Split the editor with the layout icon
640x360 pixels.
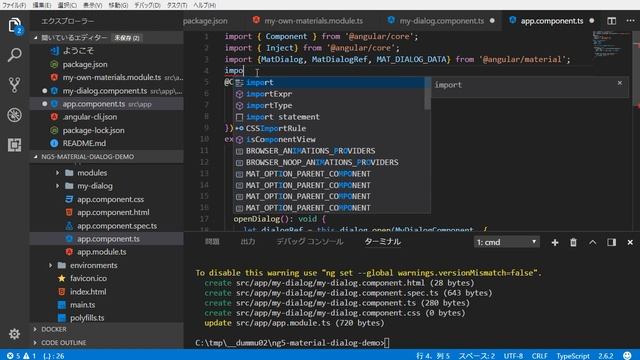611,21
